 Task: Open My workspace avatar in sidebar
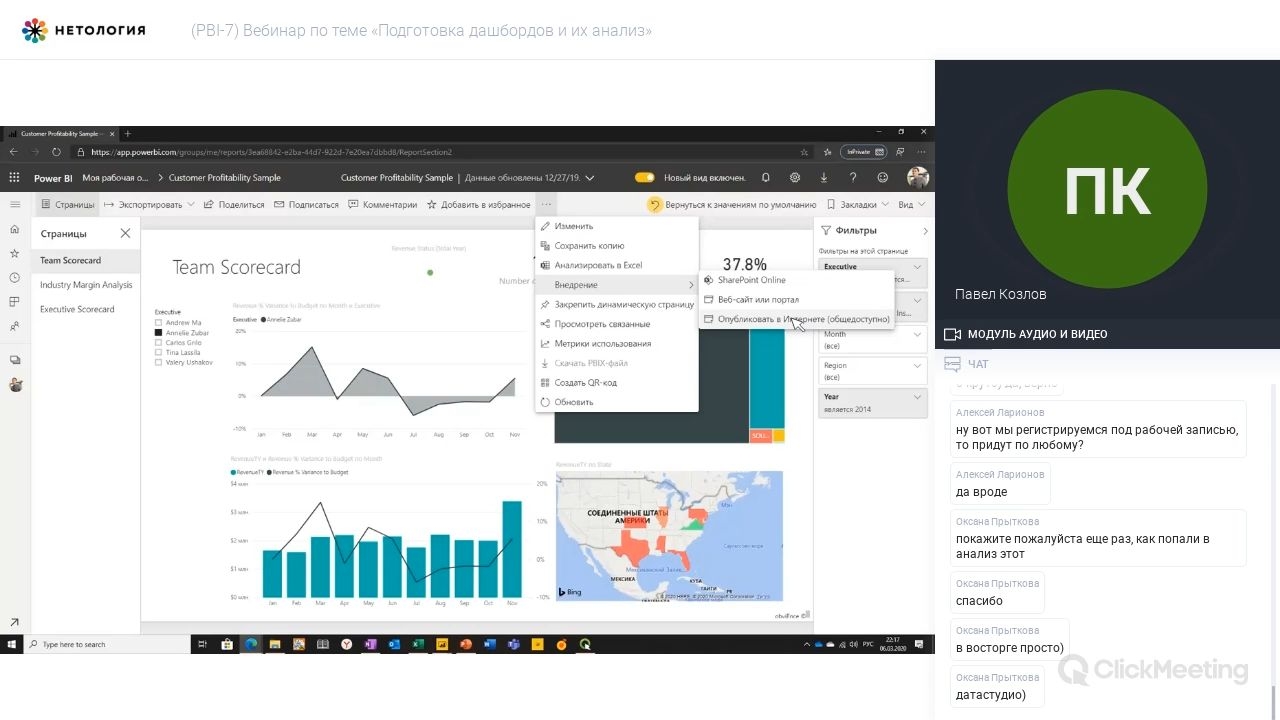15,384
